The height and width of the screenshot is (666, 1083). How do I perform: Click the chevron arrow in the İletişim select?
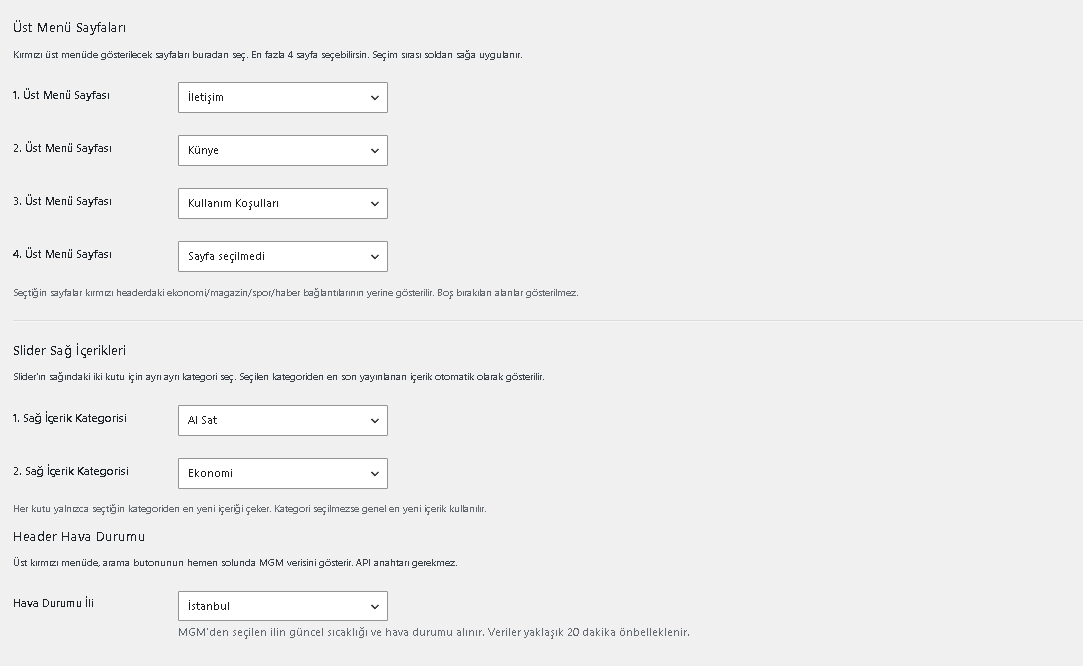(x=374, y=98)
